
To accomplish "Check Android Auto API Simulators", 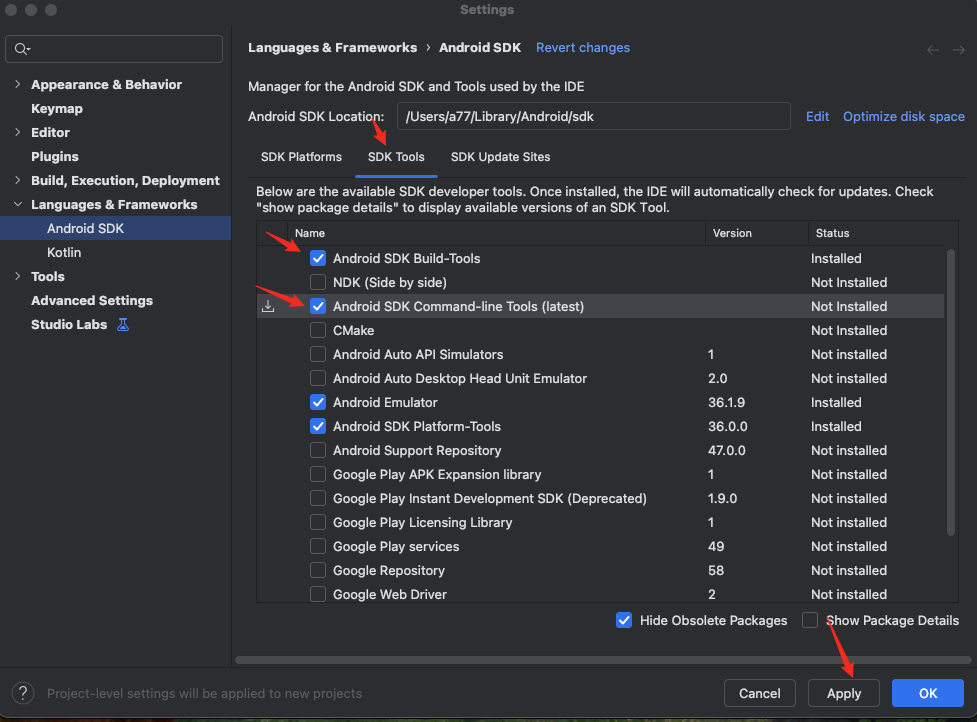I will [x=318, y=354].
